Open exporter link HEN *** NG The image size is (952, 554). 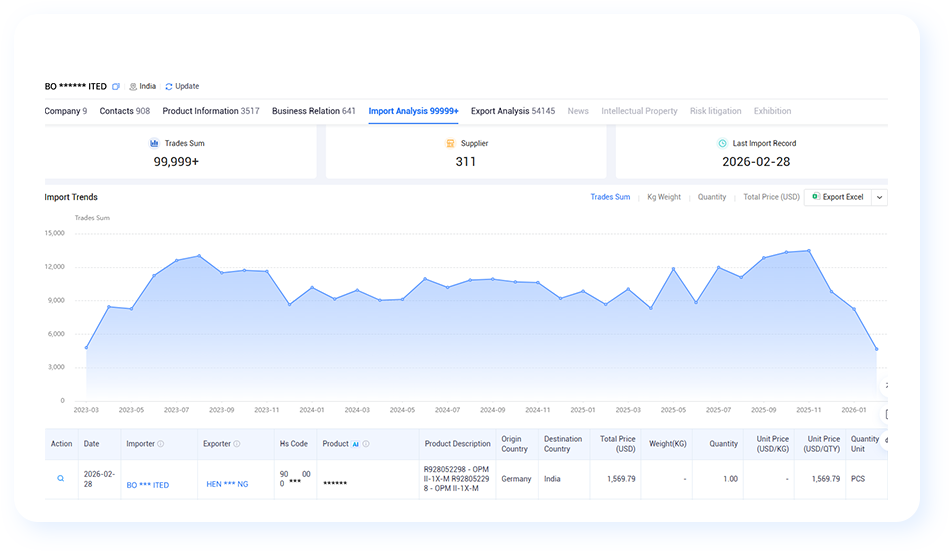(x=227, y=484)
